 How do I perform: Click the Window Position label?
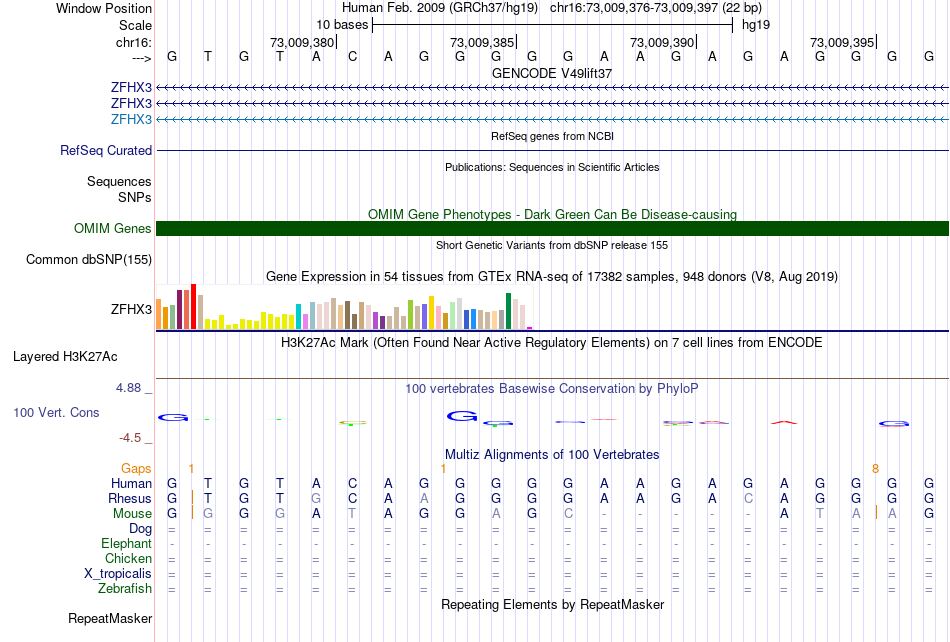tap(104, 8)
